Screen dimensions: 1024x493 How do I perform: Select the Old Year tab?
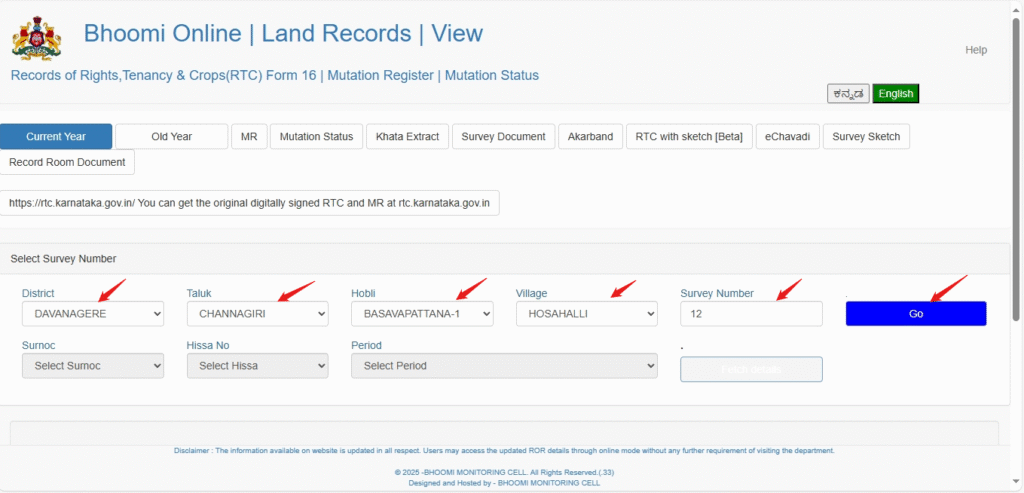tap(171, 136)
